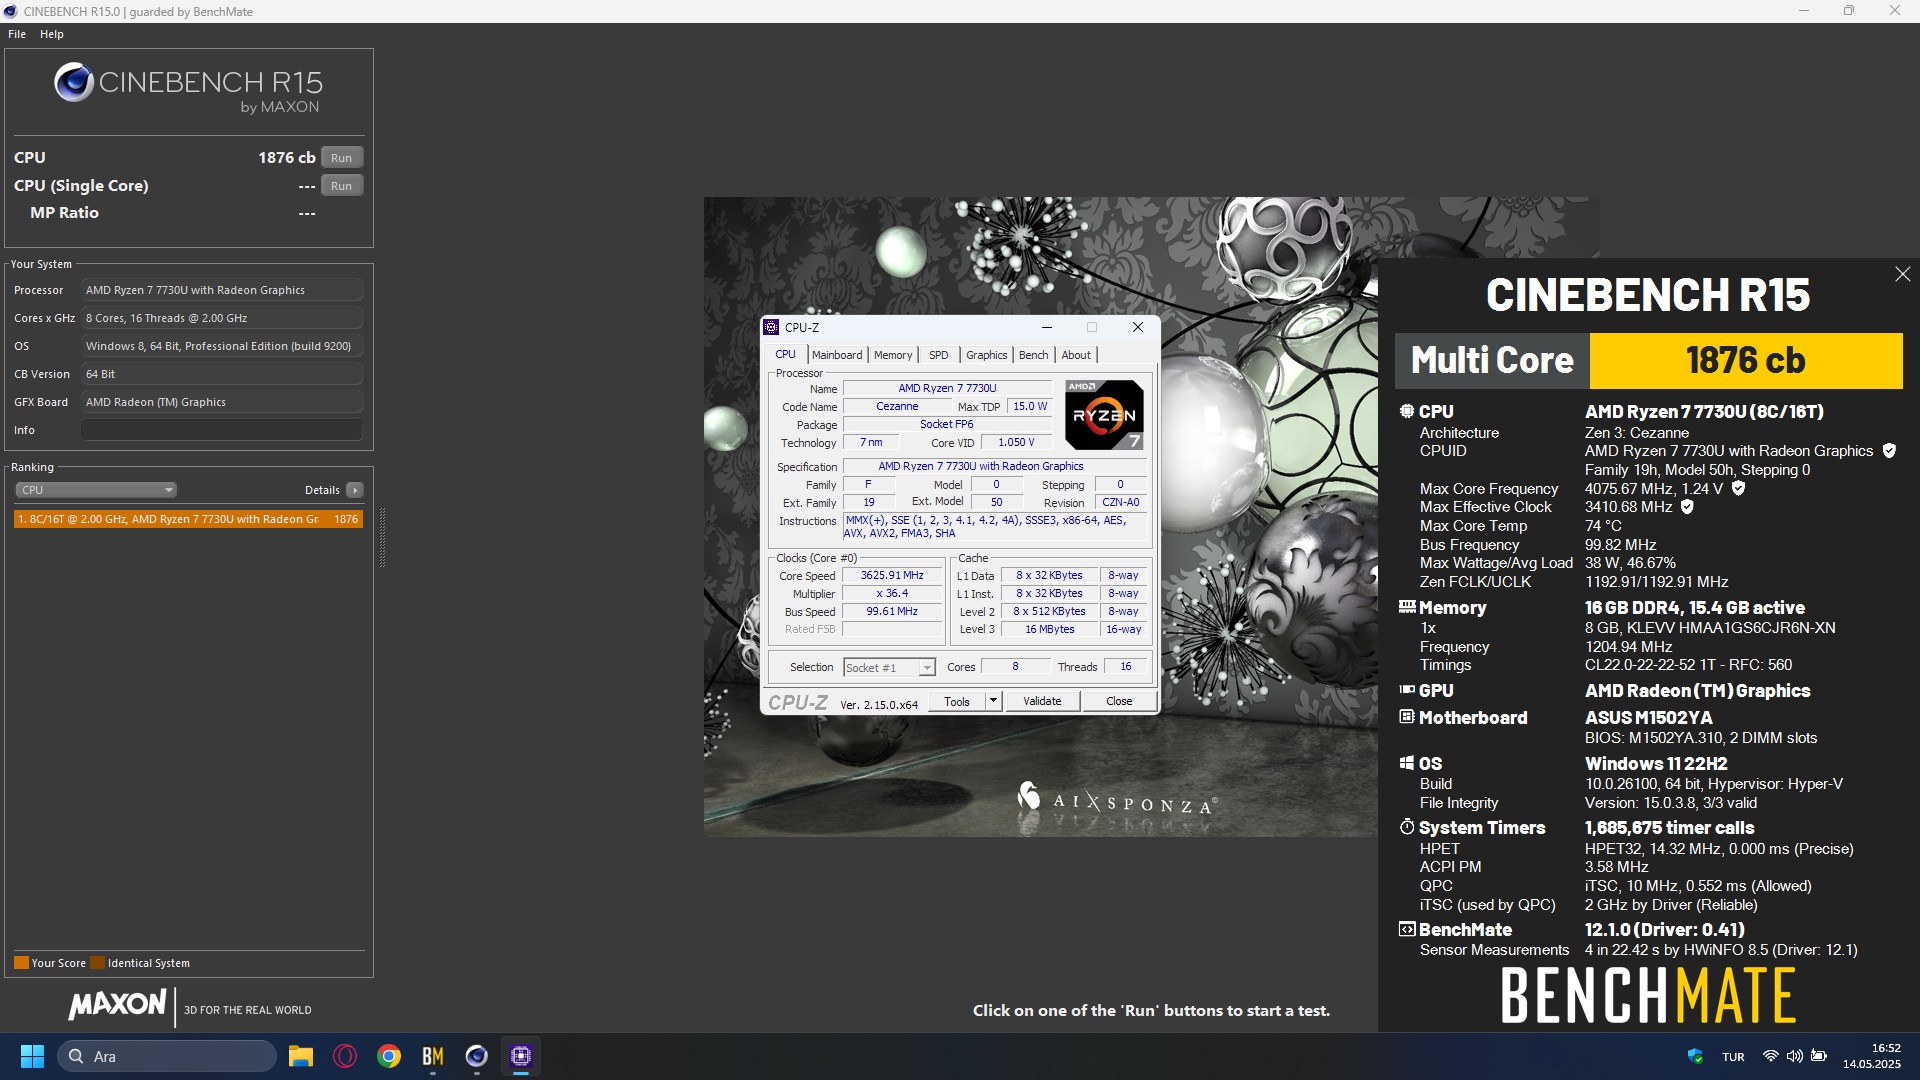Viewport: 1920px width, 1080px height.
Task: Switch to CPU-Z Graphics tab
Action: 986,355
